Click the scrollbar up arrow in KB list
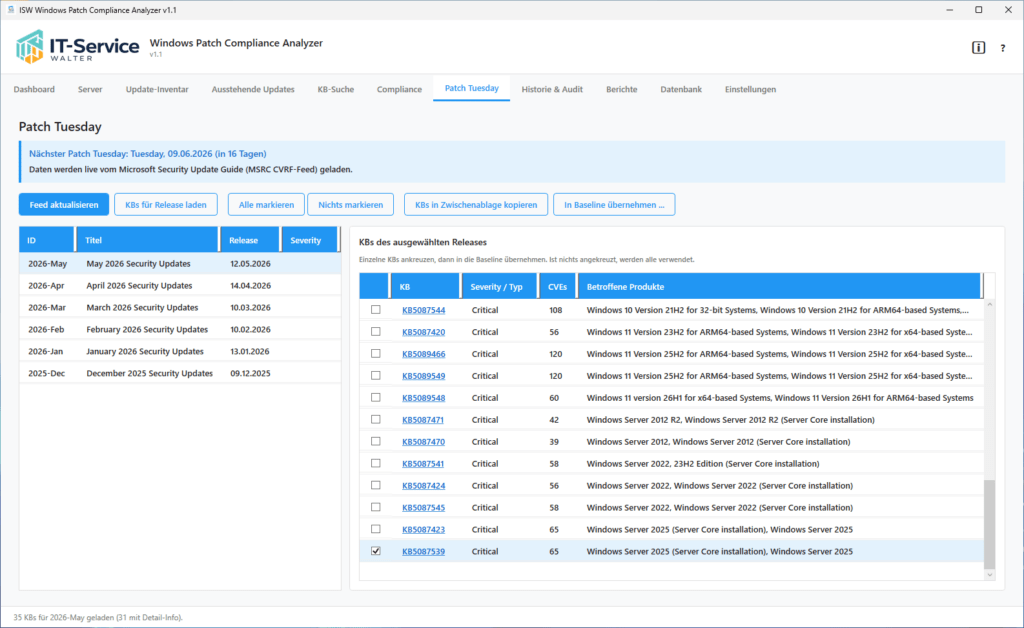Viewport: 1024px width, 628px height. pyautogui.click(x=989, y=305)
